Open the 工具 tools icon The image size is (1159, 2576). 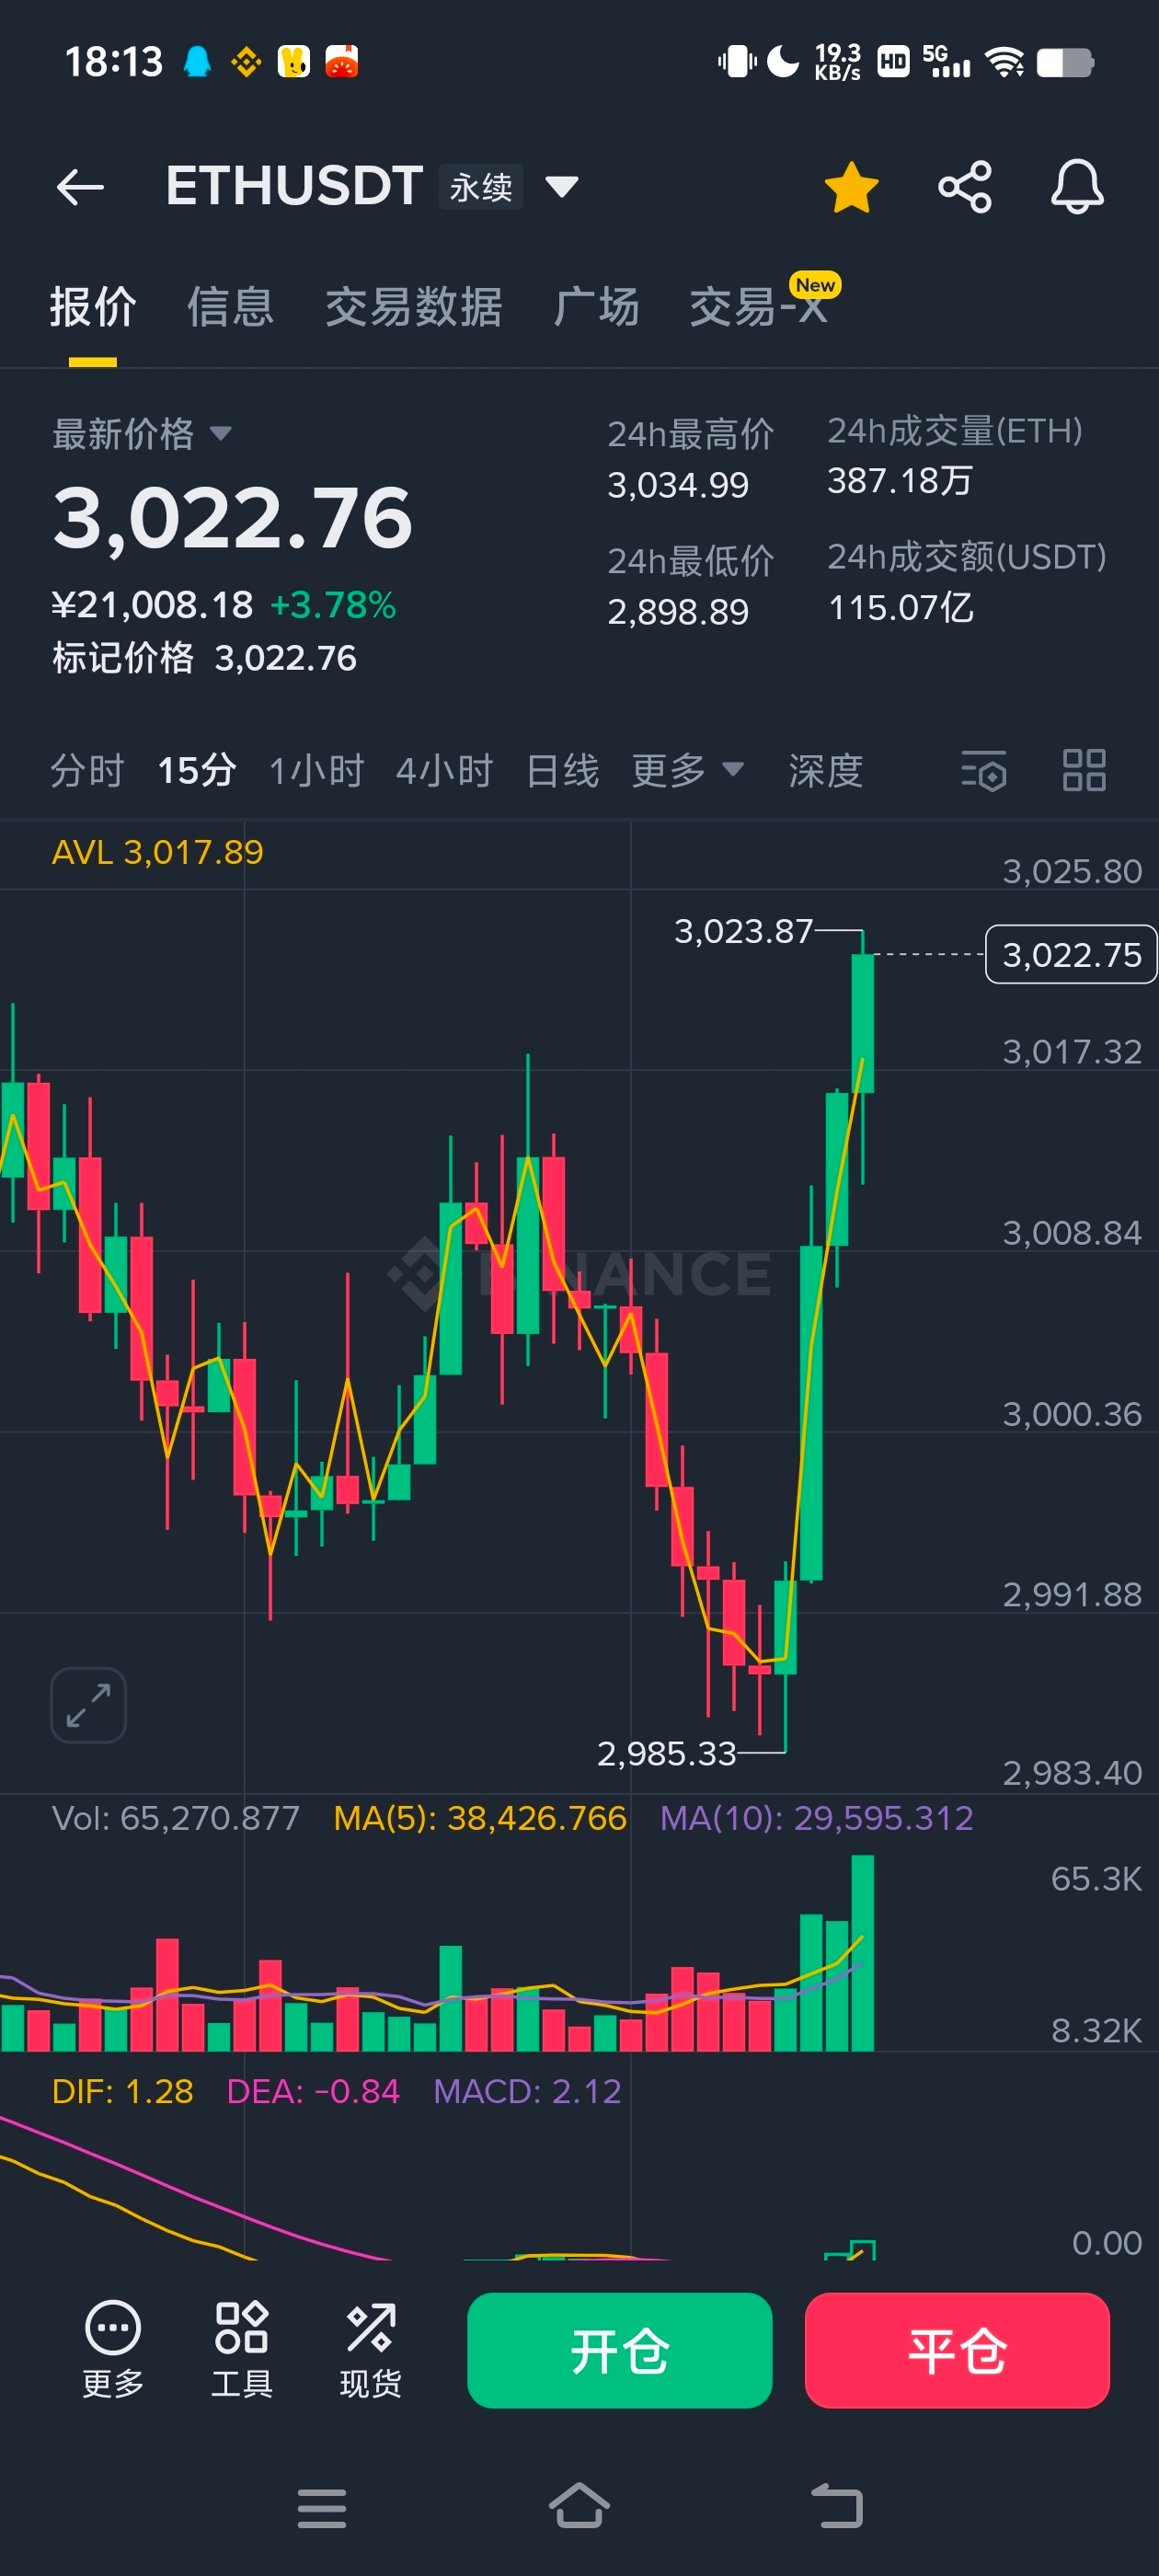[x=241, y=2350]
